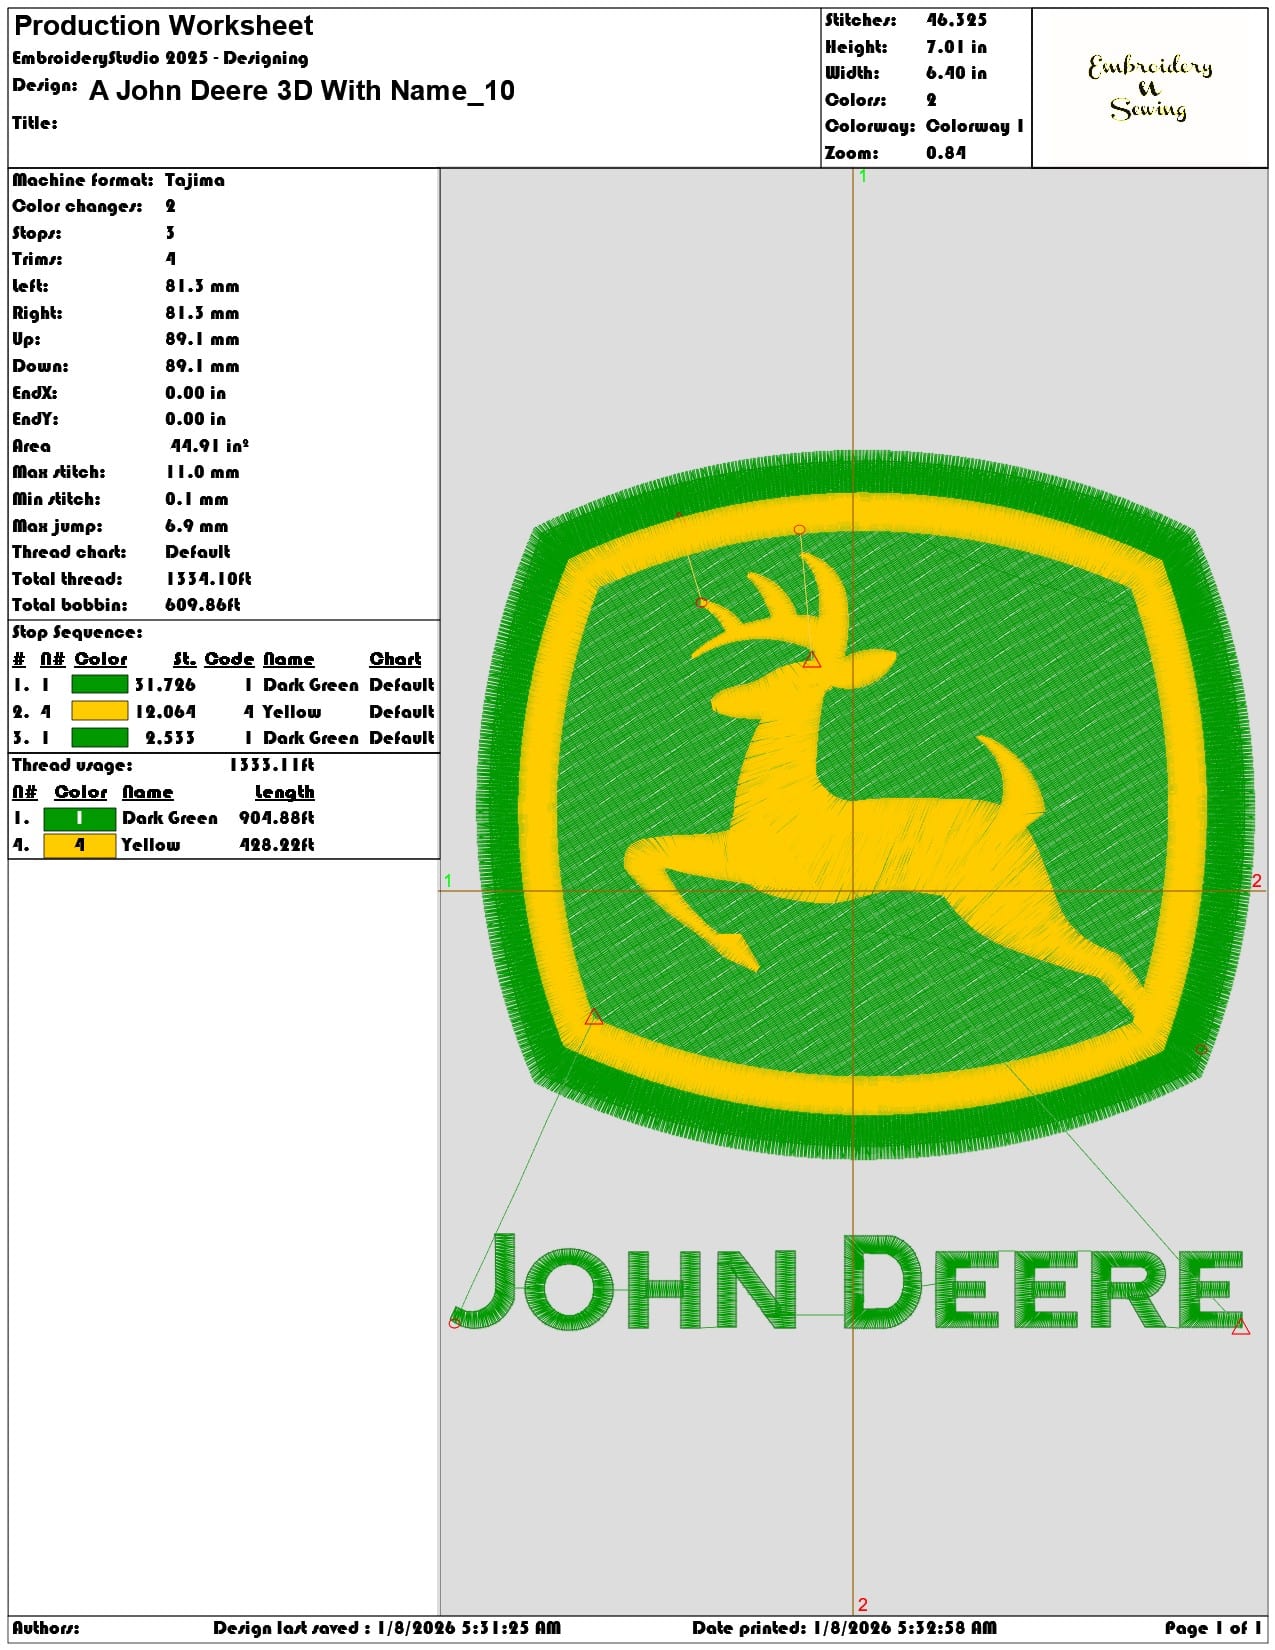Click the Dark Green length 904.88ft
The image size is (1275, 1650).
coord(276,818)
